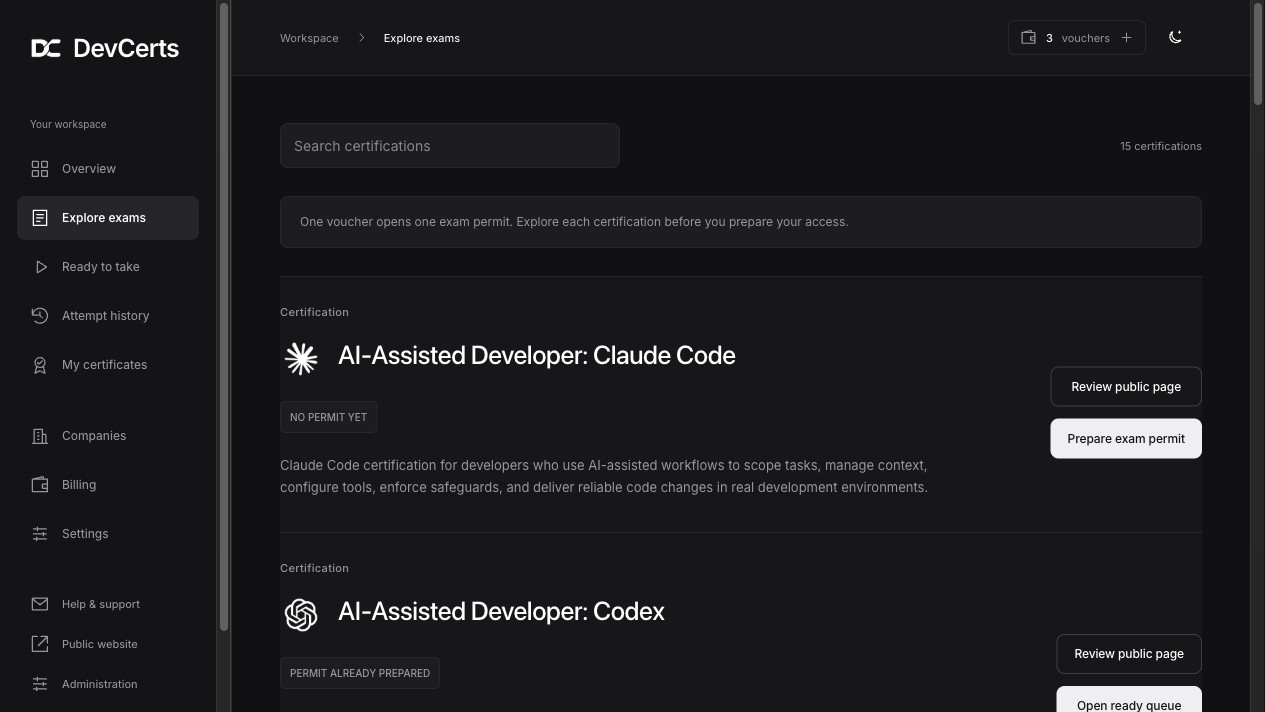The image size is (1265, 712).
Task: Click the Claude Code certification description
Action: point(604,477)
